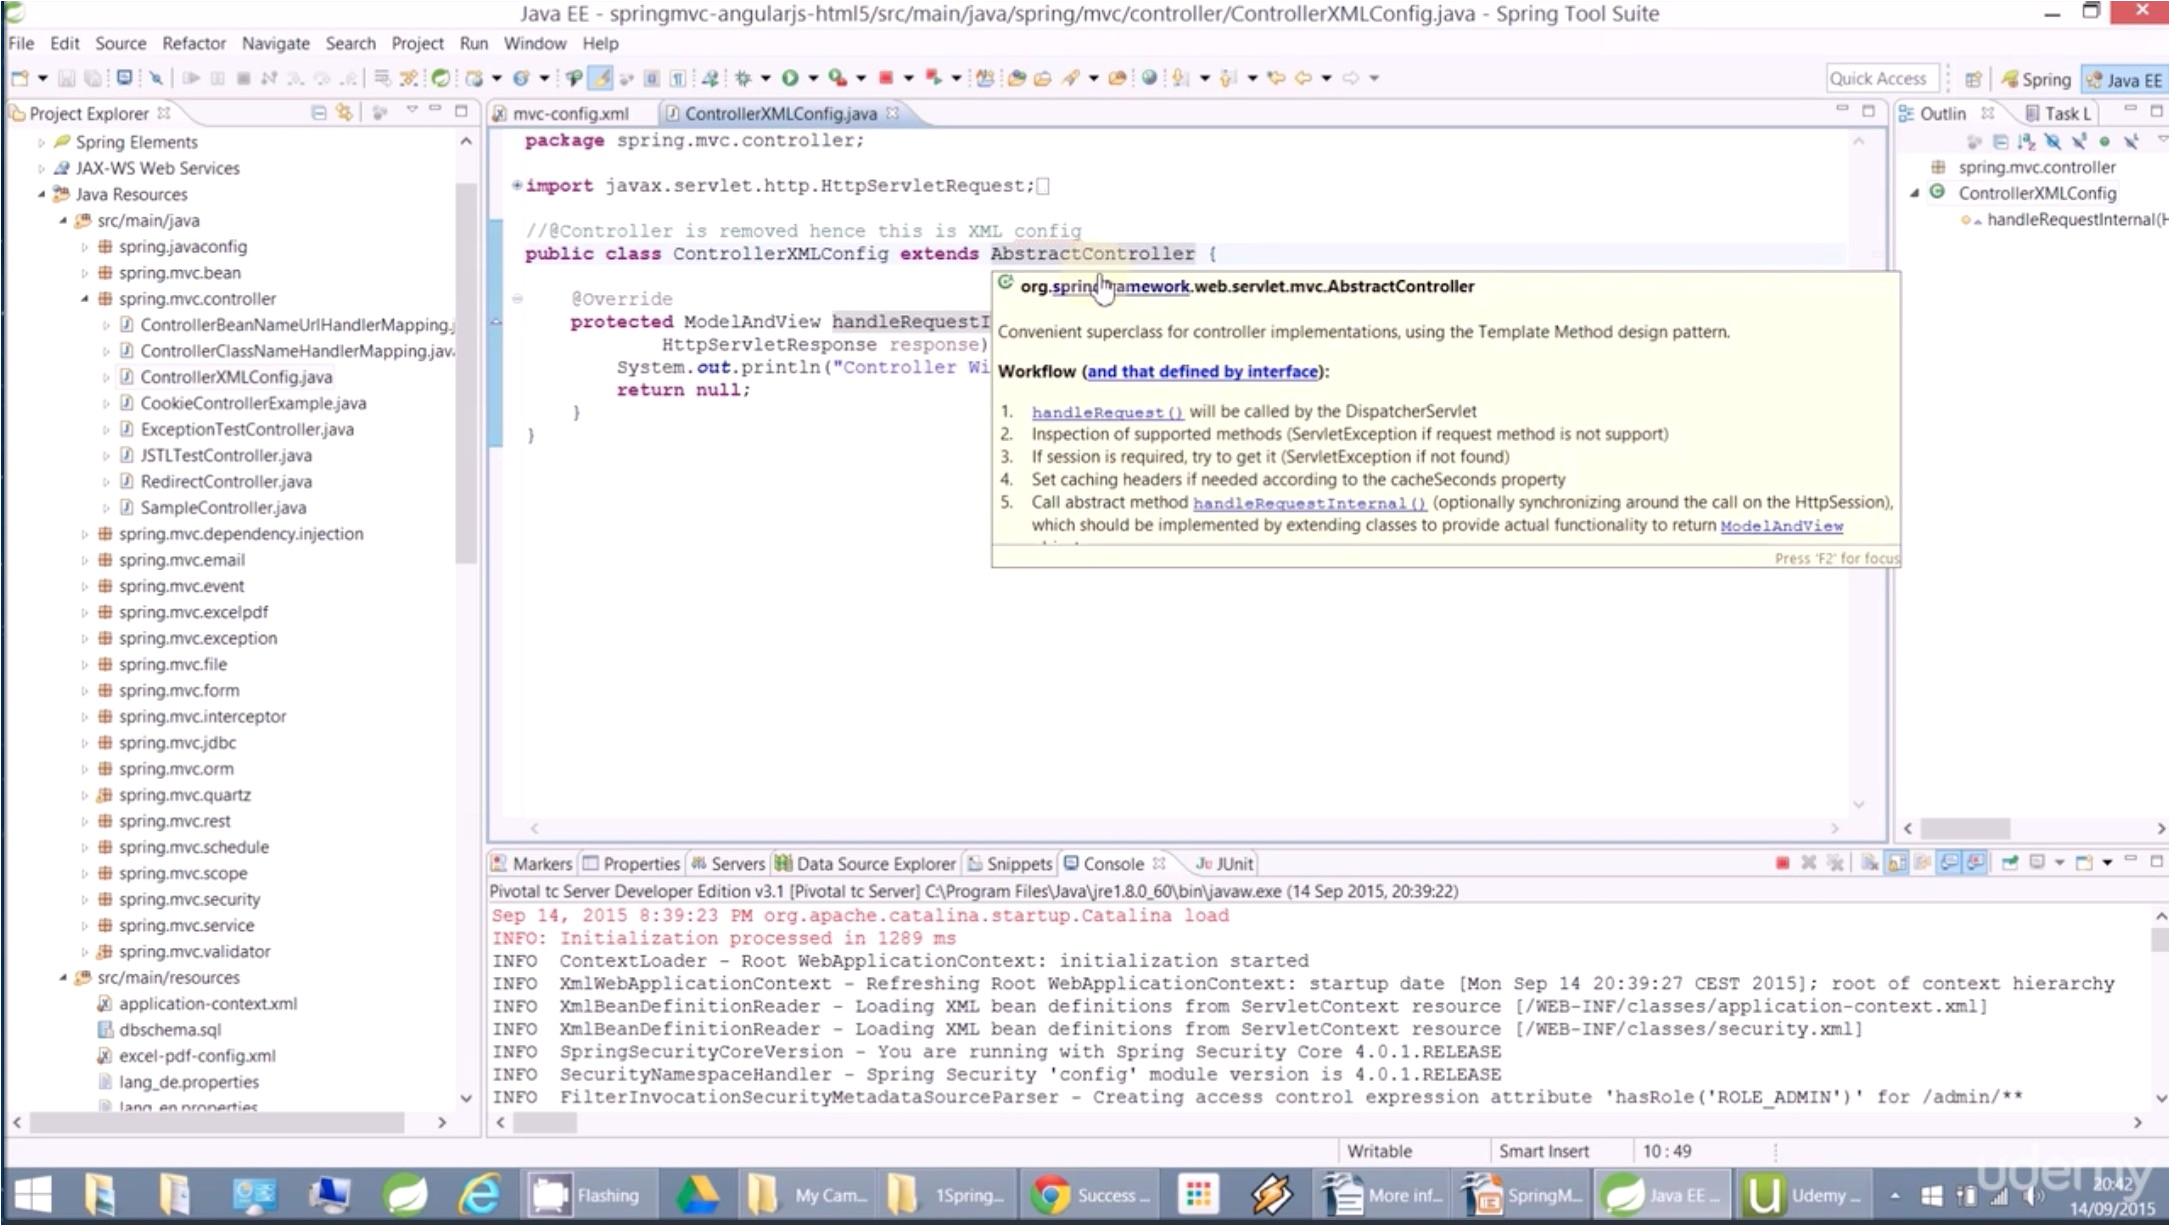Click the Debug bug icon in toolbar
2170x1226 pixels.
tap(743, 78)
